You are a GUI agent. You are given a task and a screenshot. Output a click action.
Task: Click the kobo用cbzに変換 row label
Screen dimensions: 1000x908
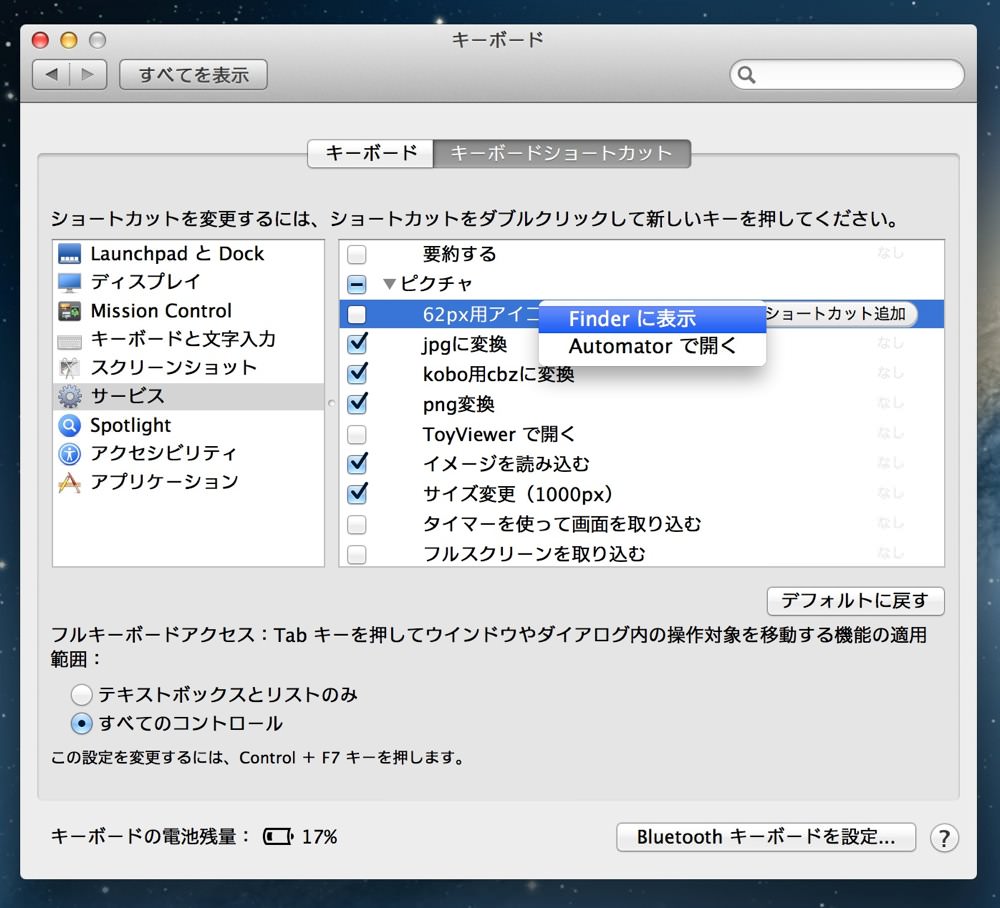tap(499, 374)
